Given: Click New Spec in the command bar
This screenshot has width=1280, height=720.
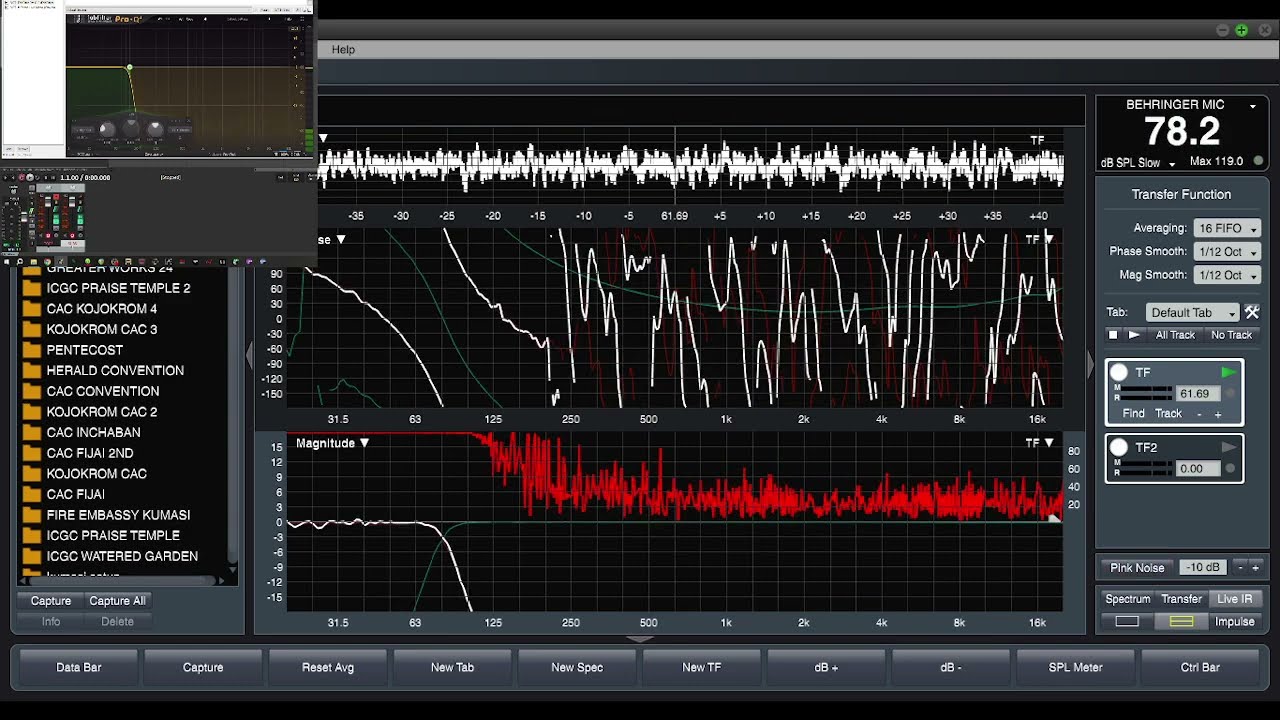Looking at the screenshot, I should 577,667.
